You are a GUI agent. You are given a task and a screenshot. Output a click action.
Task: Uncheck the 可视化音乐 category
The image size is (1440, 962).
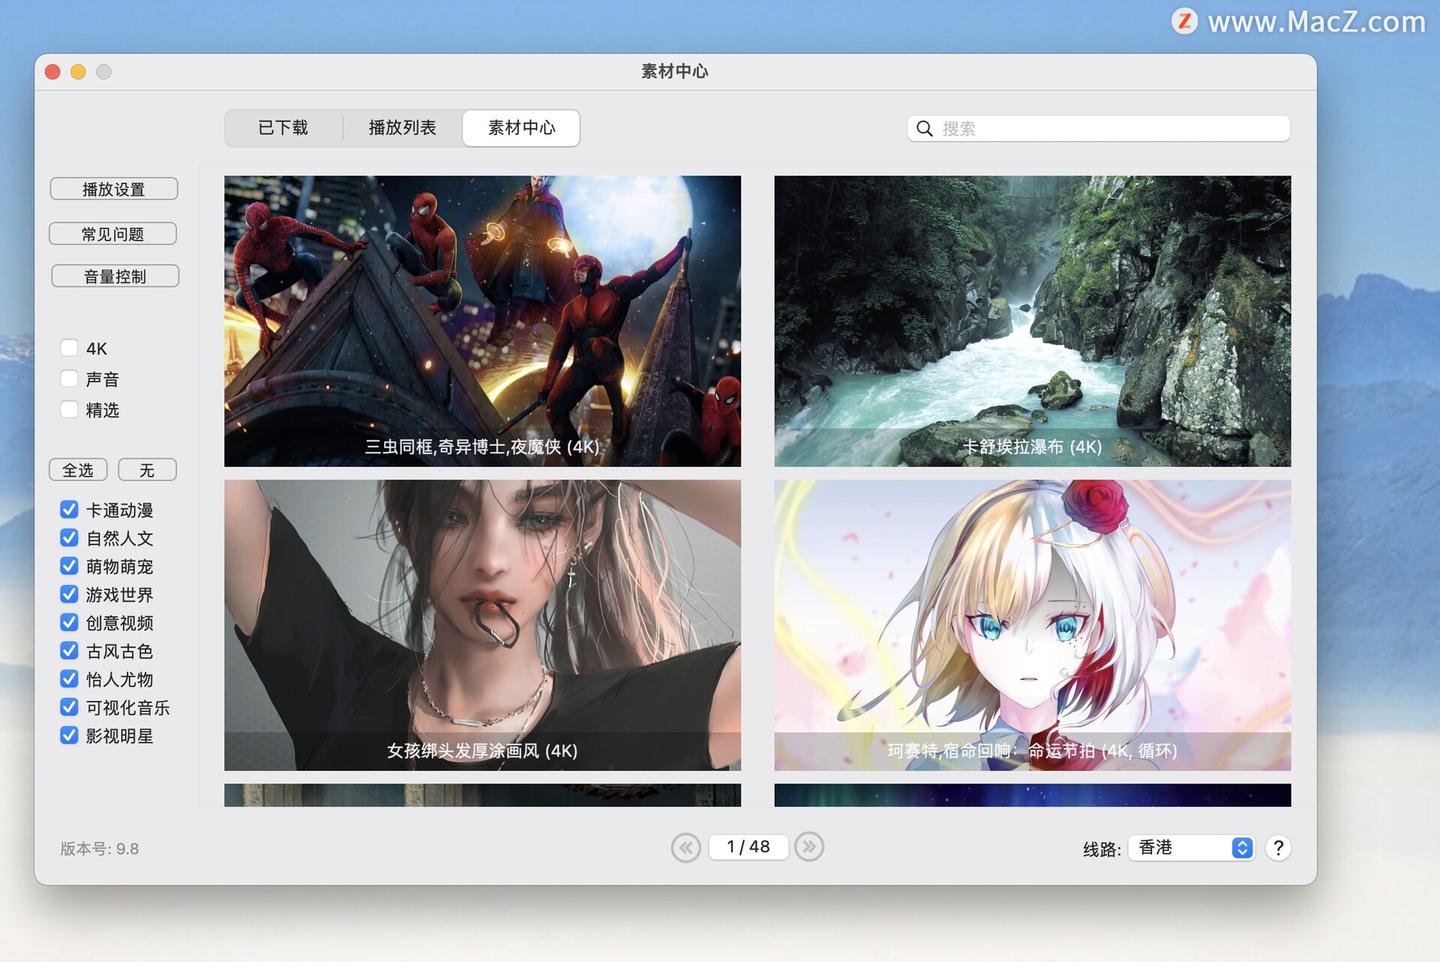(x=69, y=707)
